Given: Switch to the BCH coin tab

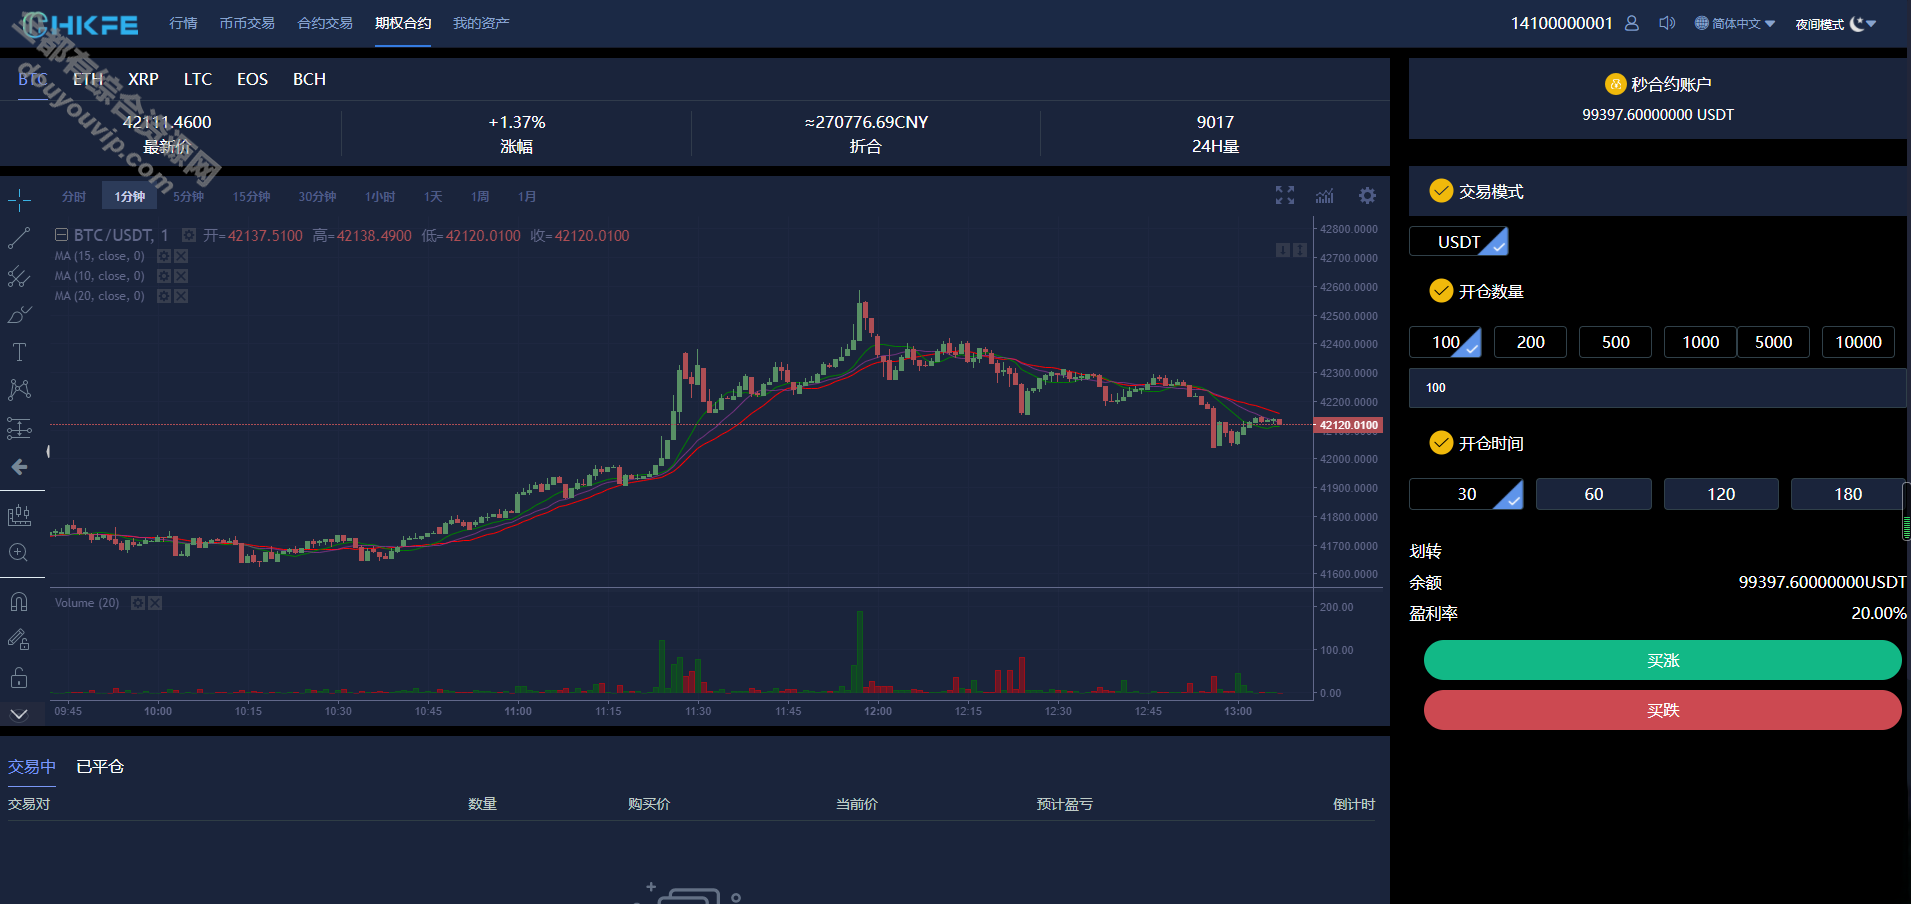Looking at the screenshot, I should (x=309, y=79).
